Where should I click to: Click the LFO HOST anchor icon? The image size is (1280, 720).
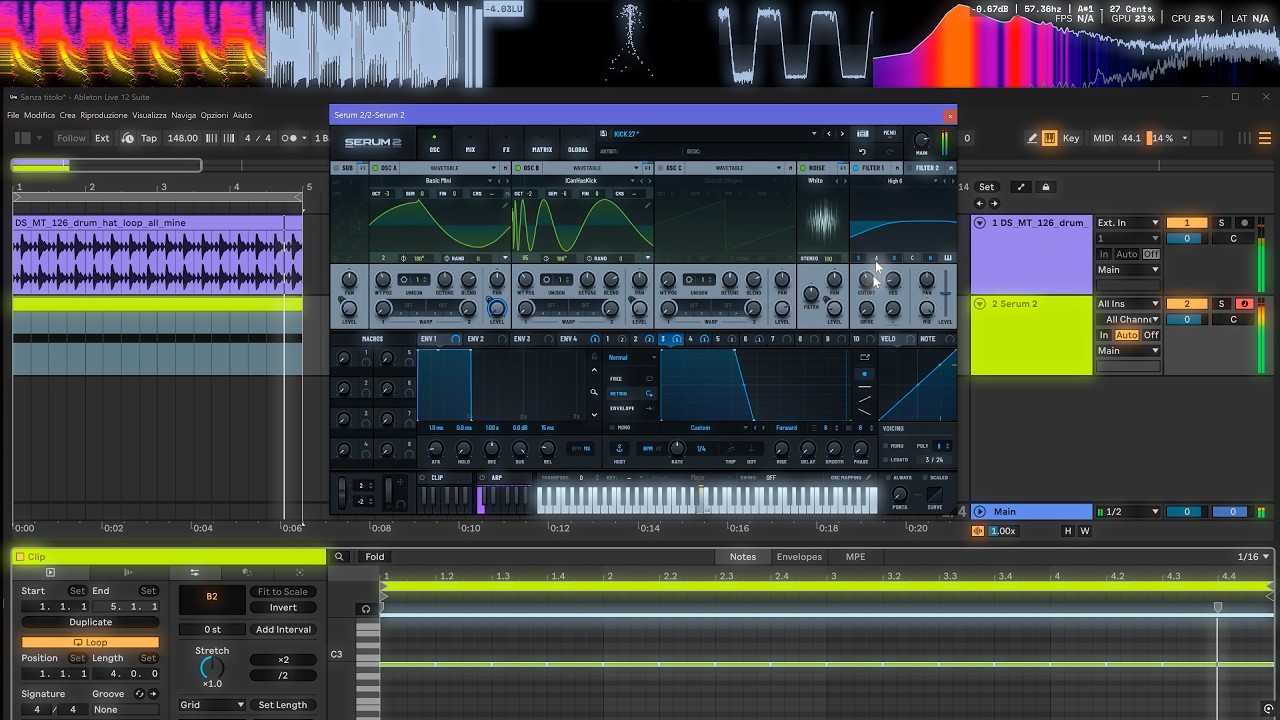pyautogui.click(x=619, y=448)
